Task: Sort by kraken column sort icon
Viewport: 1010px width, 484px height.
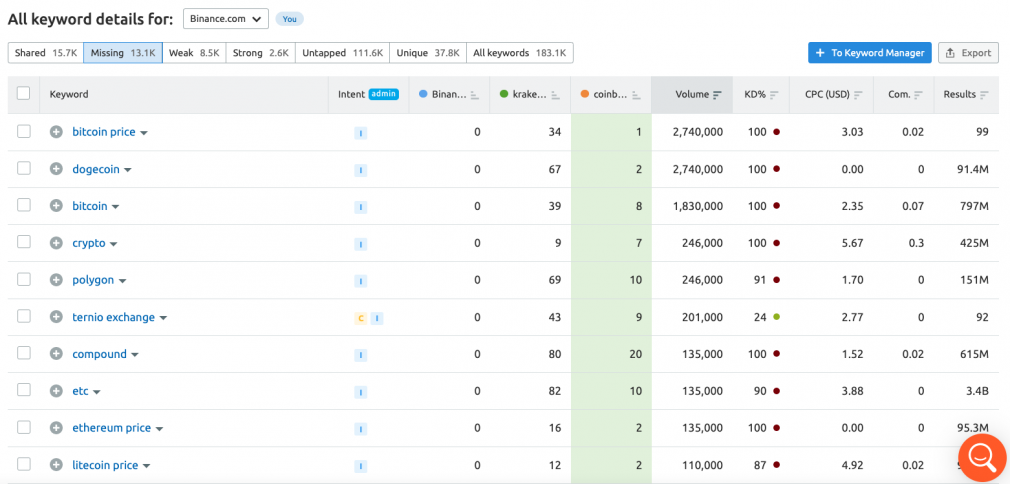Action: click(556, 95)
